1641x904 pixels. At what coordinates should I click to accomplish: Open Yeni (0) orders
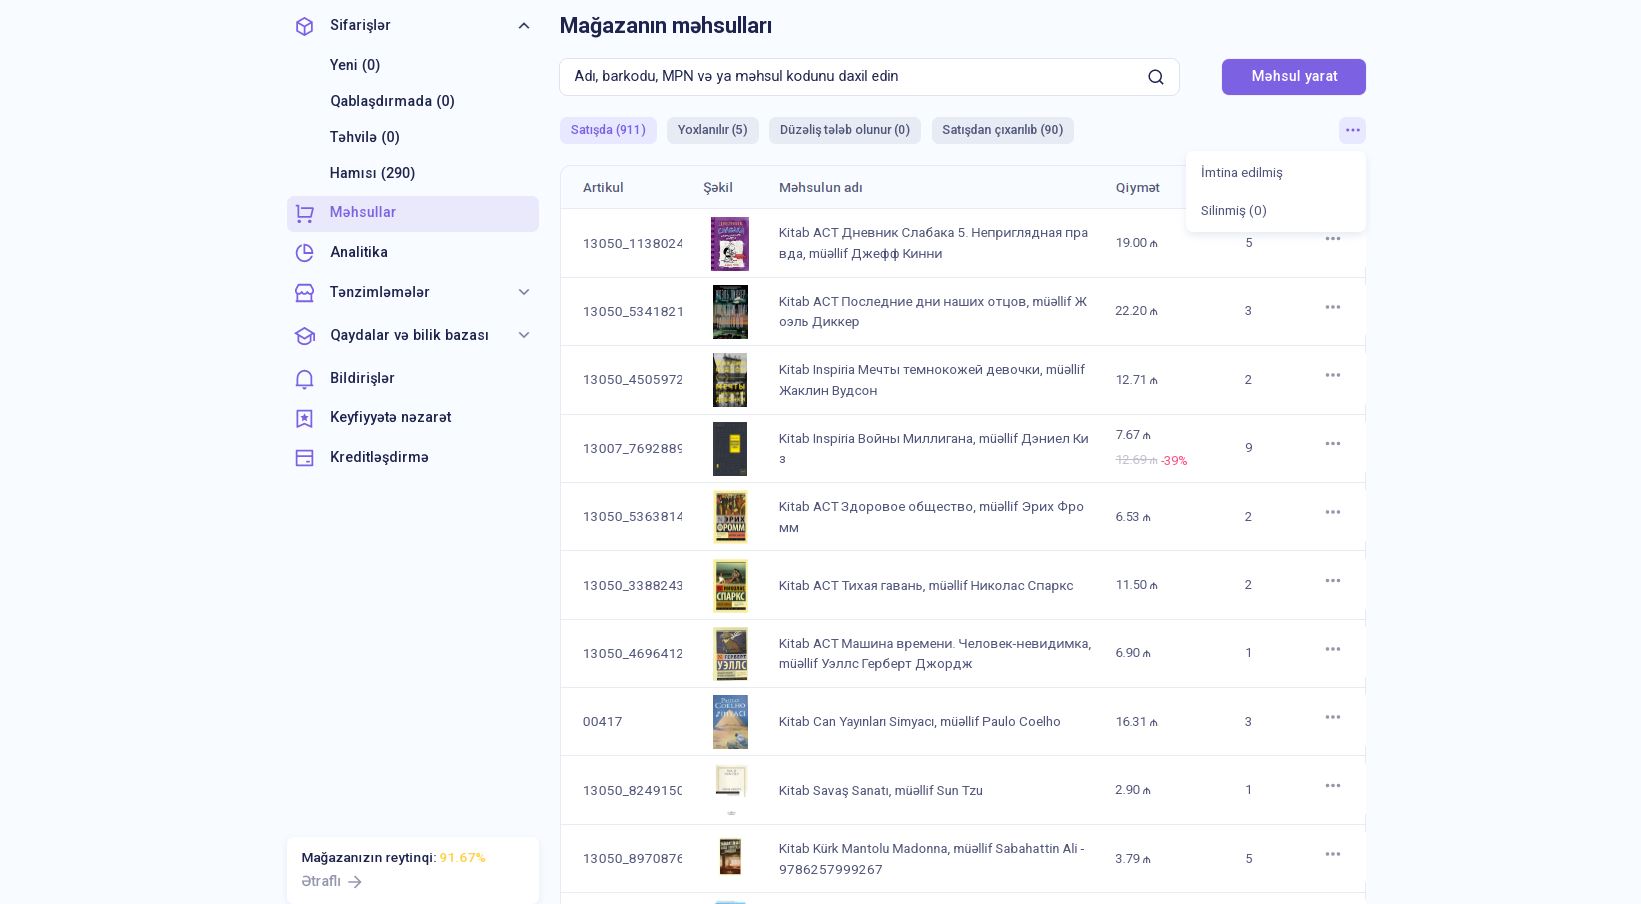355,65
